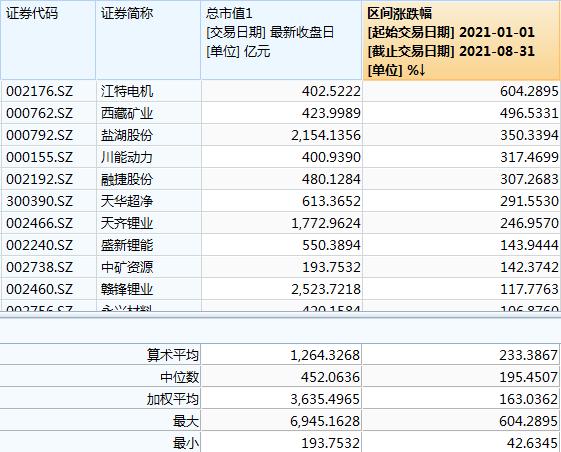Click the stock name 天华超净
This screenshot has width=561, height=452.
click(x=127, y=201)
